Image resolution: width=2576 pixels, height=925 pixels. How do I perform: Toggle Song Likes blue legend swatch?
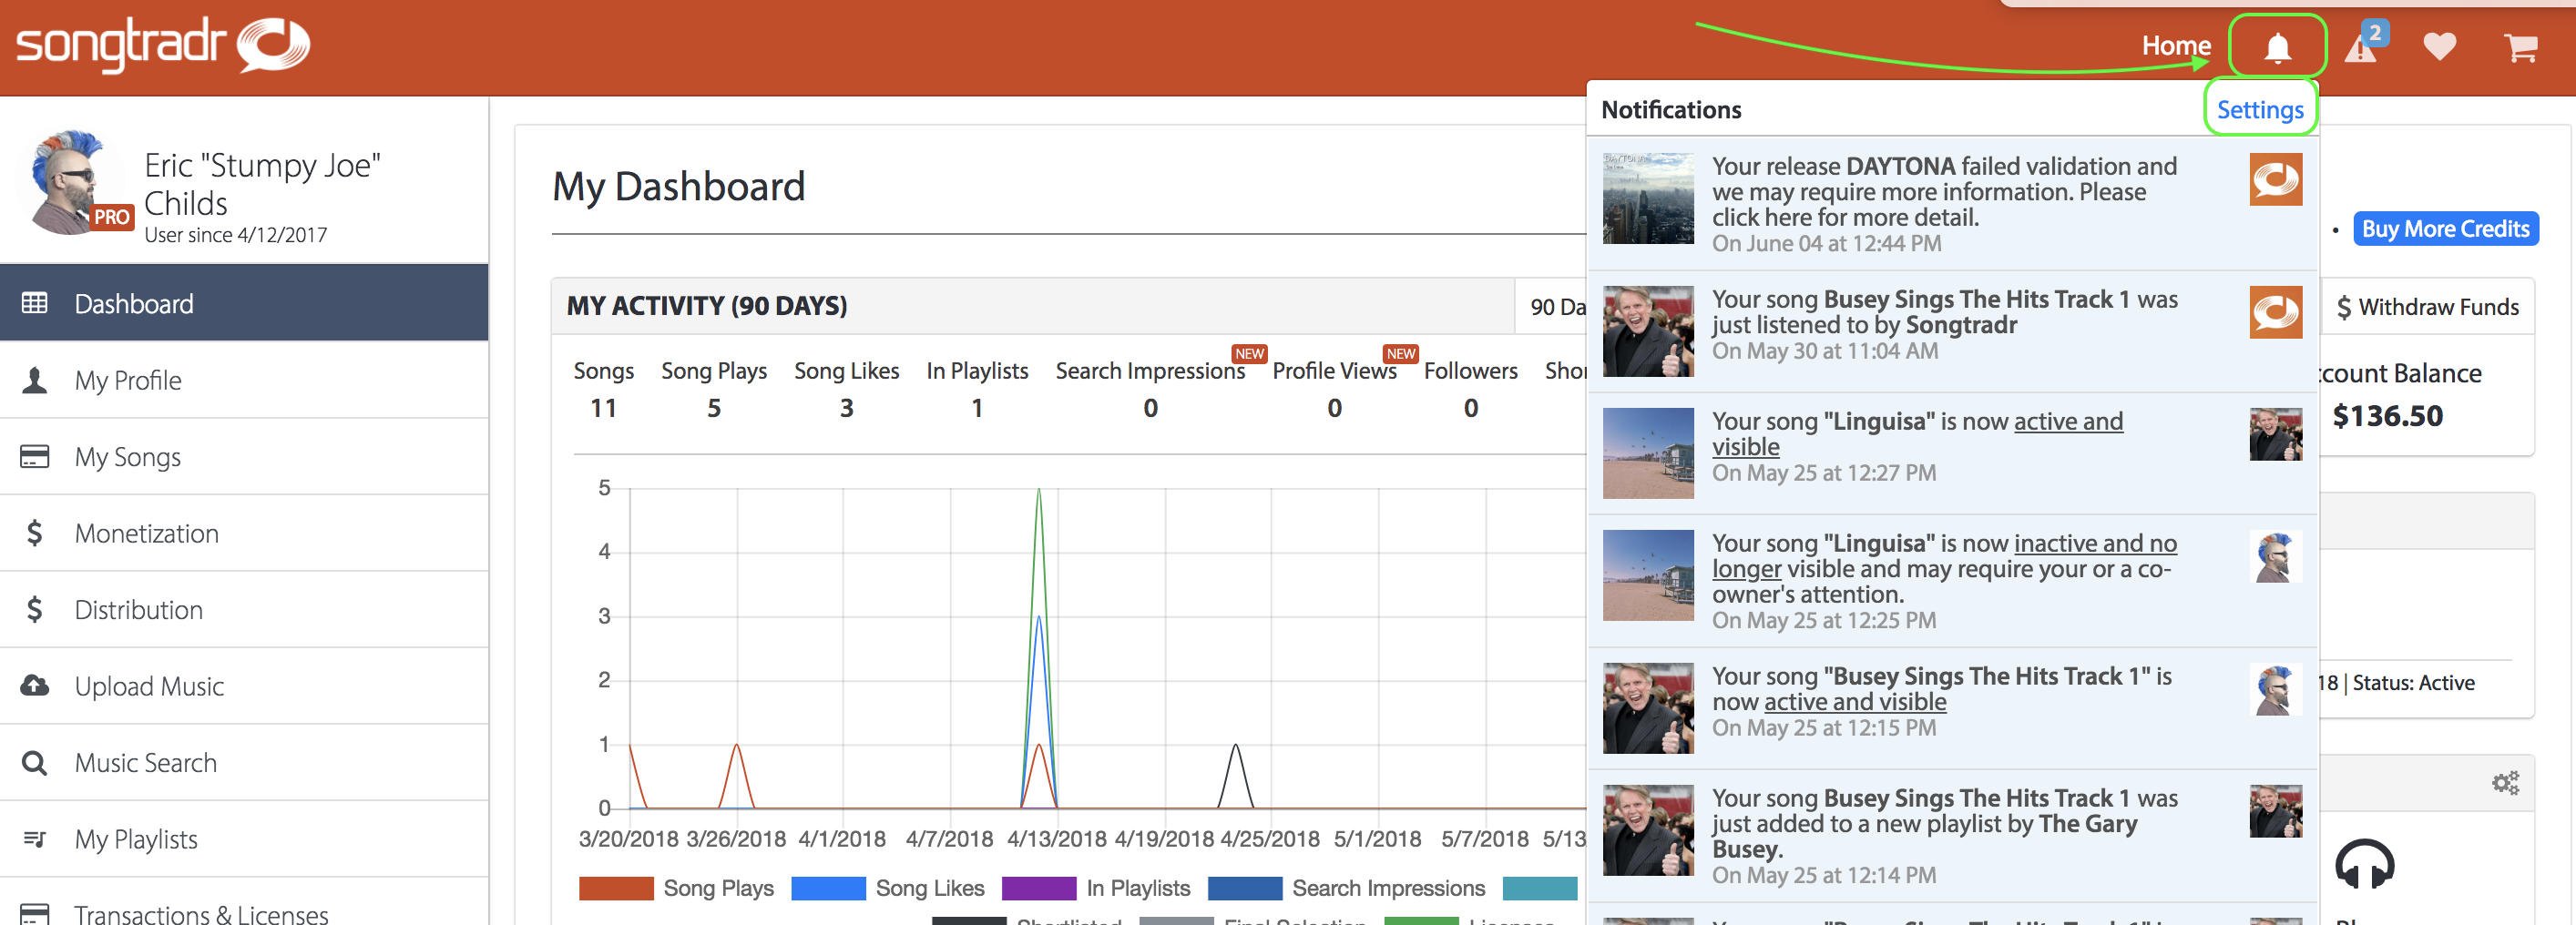click(x=828, y=888)
